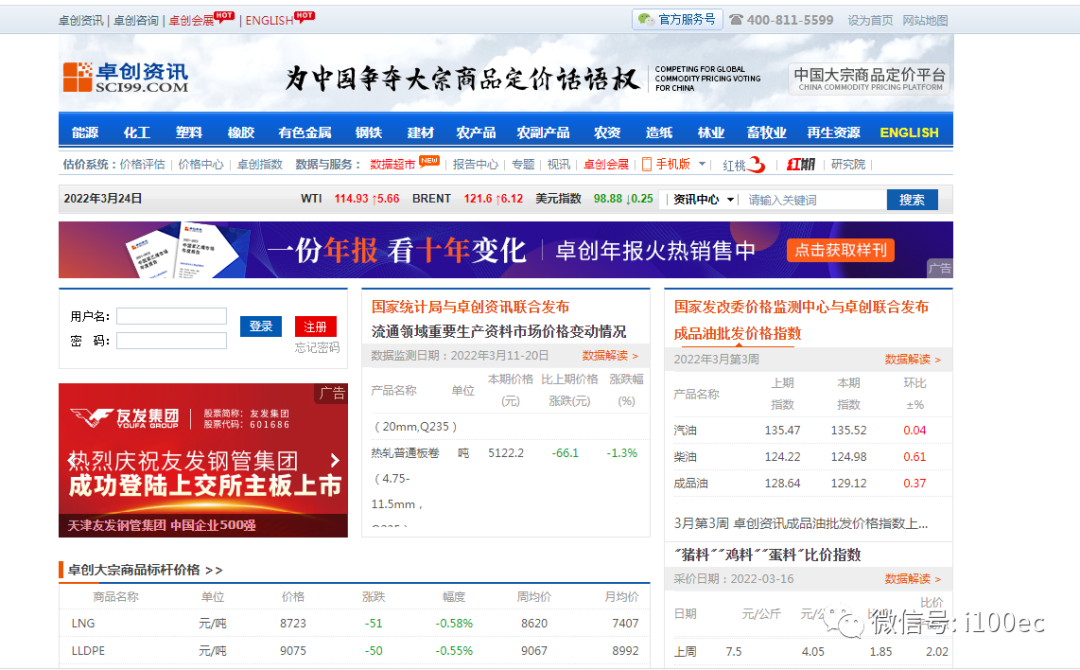Click the 搜索 search button
Viewport: 1080px width, 670px height.
pyautogui.click(x=912, y=200)
